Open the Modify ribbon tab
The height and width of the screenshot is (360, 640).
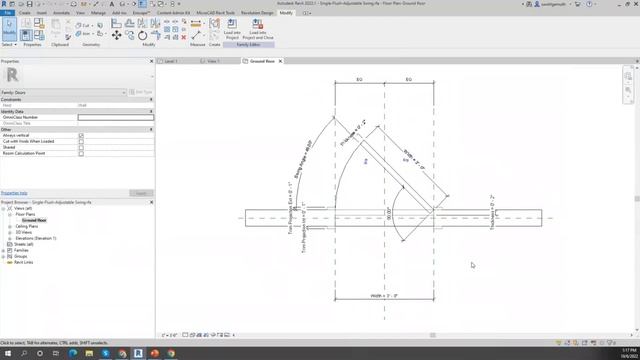tap(286, 13)
